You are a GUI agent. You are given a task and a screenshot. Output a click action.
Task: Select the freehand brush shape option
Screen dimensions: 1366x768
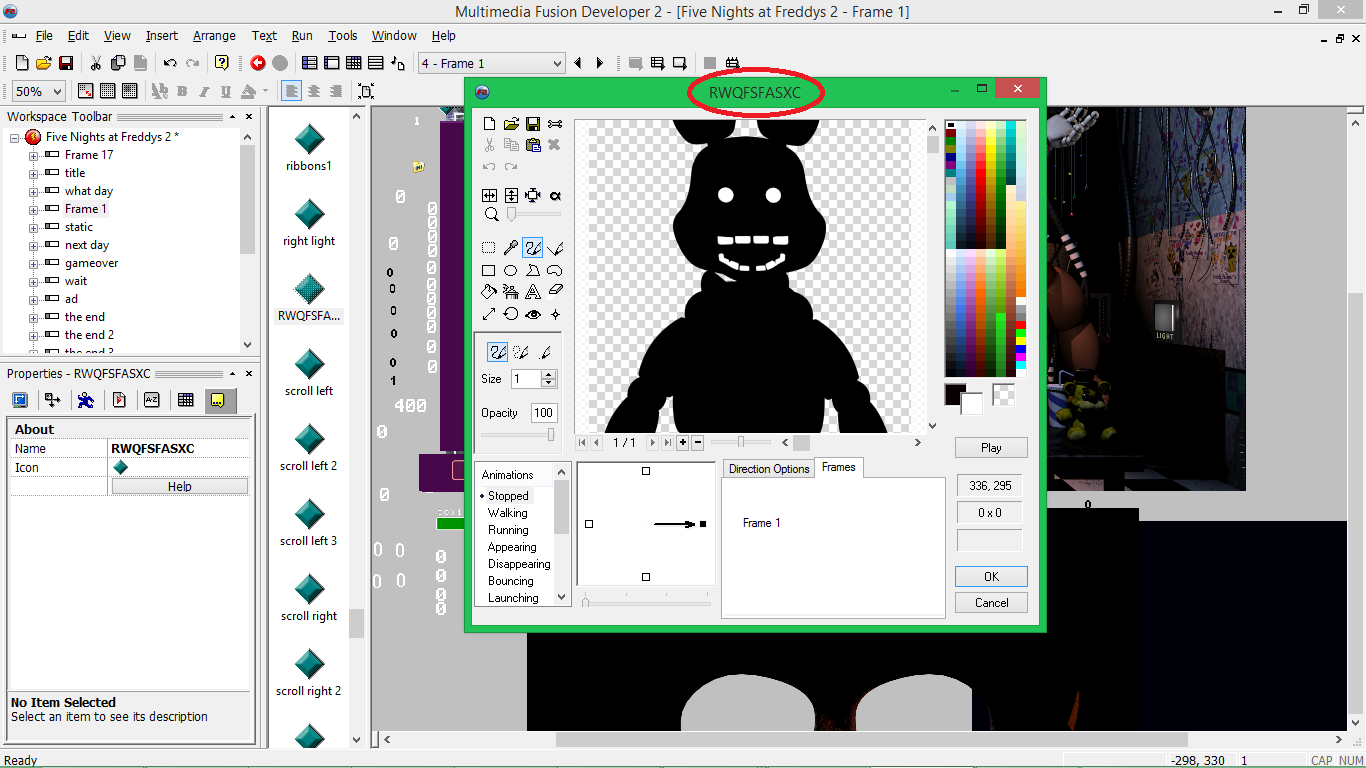pos(497,352)
